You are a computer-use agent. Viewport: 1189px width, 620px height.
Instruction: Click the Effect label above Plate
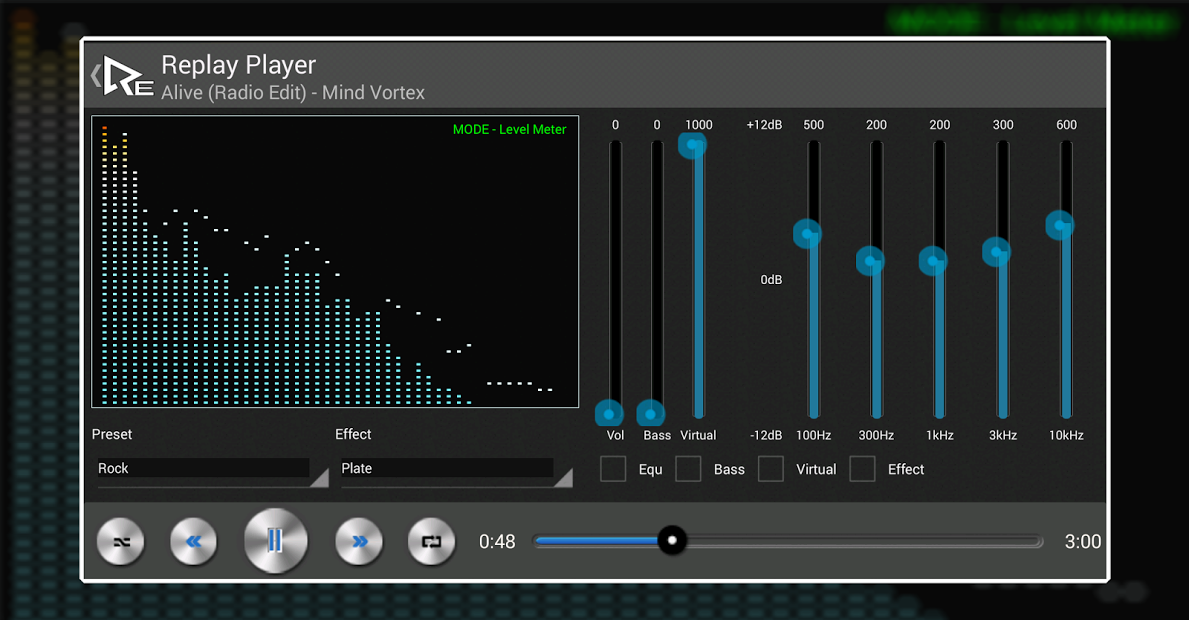click(x=353, y=434)
